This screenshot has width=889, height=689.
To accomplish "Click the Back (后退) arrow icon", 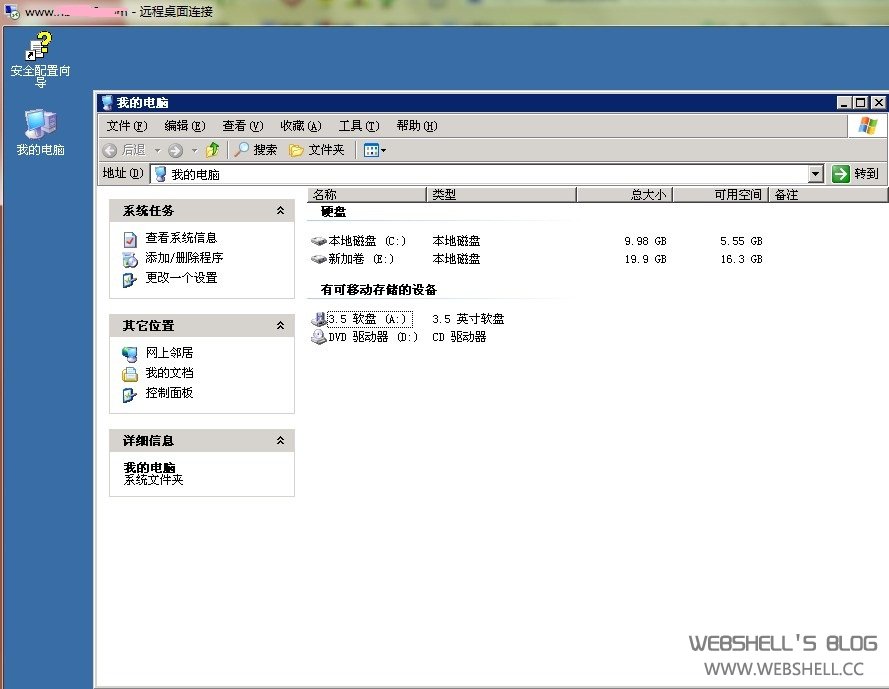I will pyautogui.click(x=110, y=150).
